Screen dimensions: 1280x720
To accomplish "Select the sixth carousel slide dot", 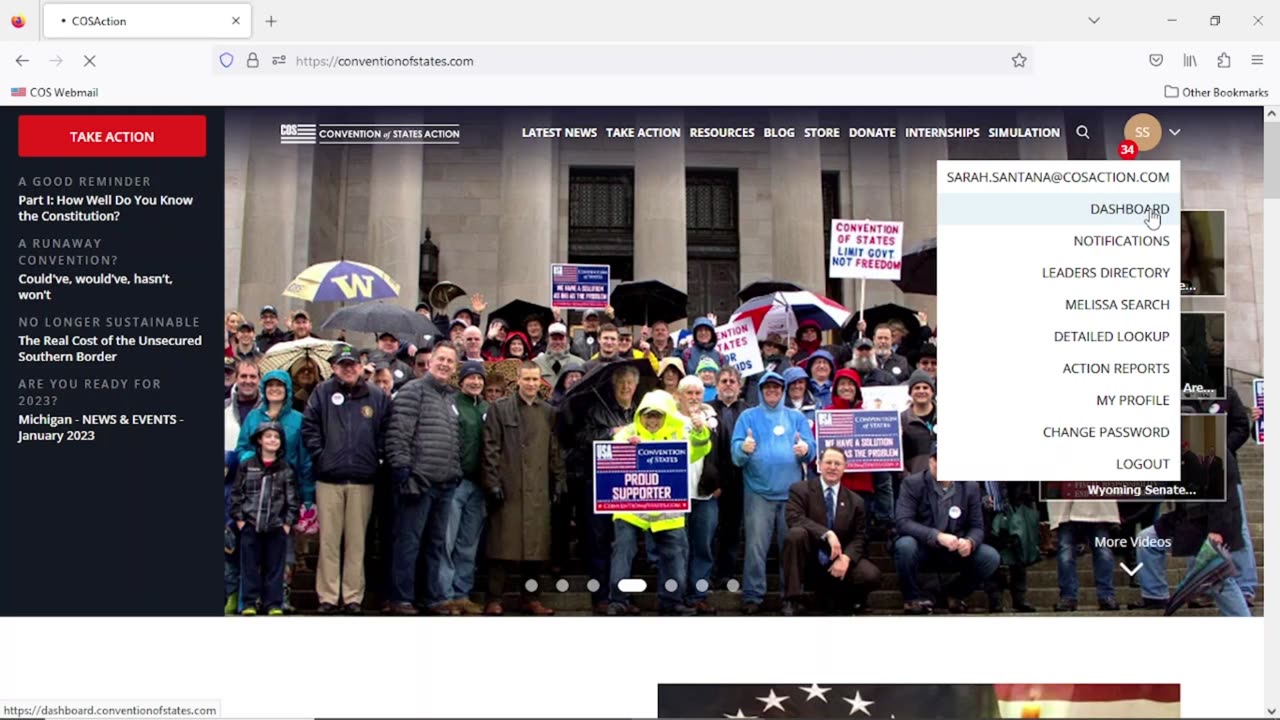I will pyautogui.click(x=702, y=586).
